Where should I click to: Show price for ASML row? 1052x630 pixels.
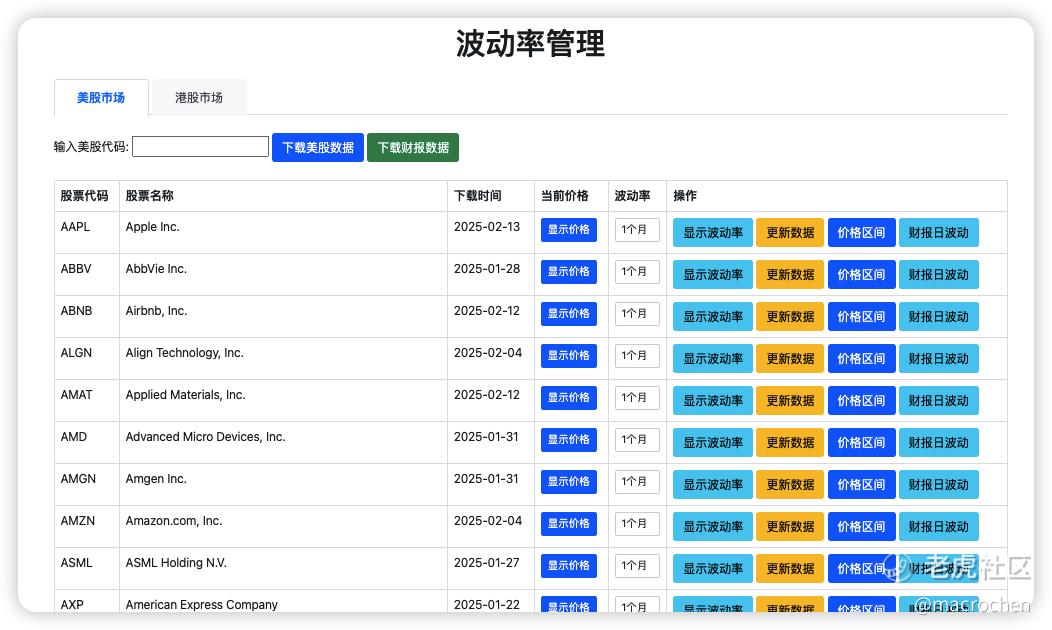click(569, 566)
